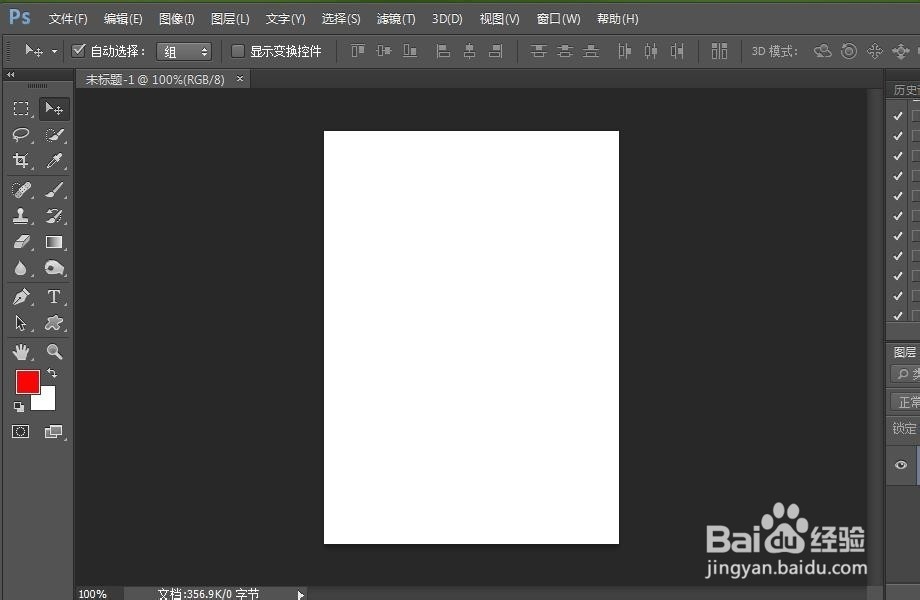Select the Brush tool
Screen dimensions: 920x600
tap(54, 190)
